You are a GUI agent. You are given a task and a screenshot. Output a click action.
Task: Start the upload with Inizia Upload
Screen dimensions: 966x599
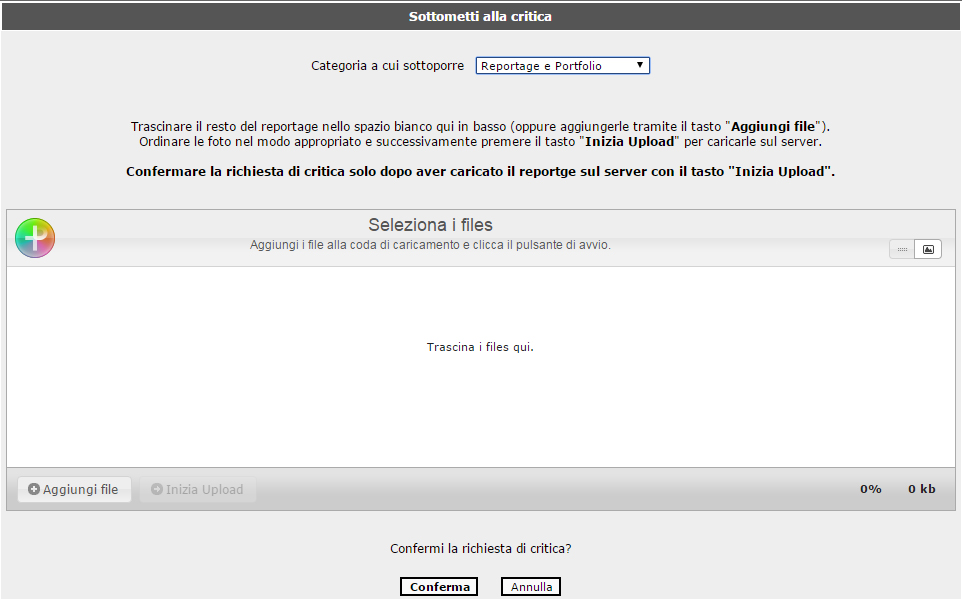[197, 490]
